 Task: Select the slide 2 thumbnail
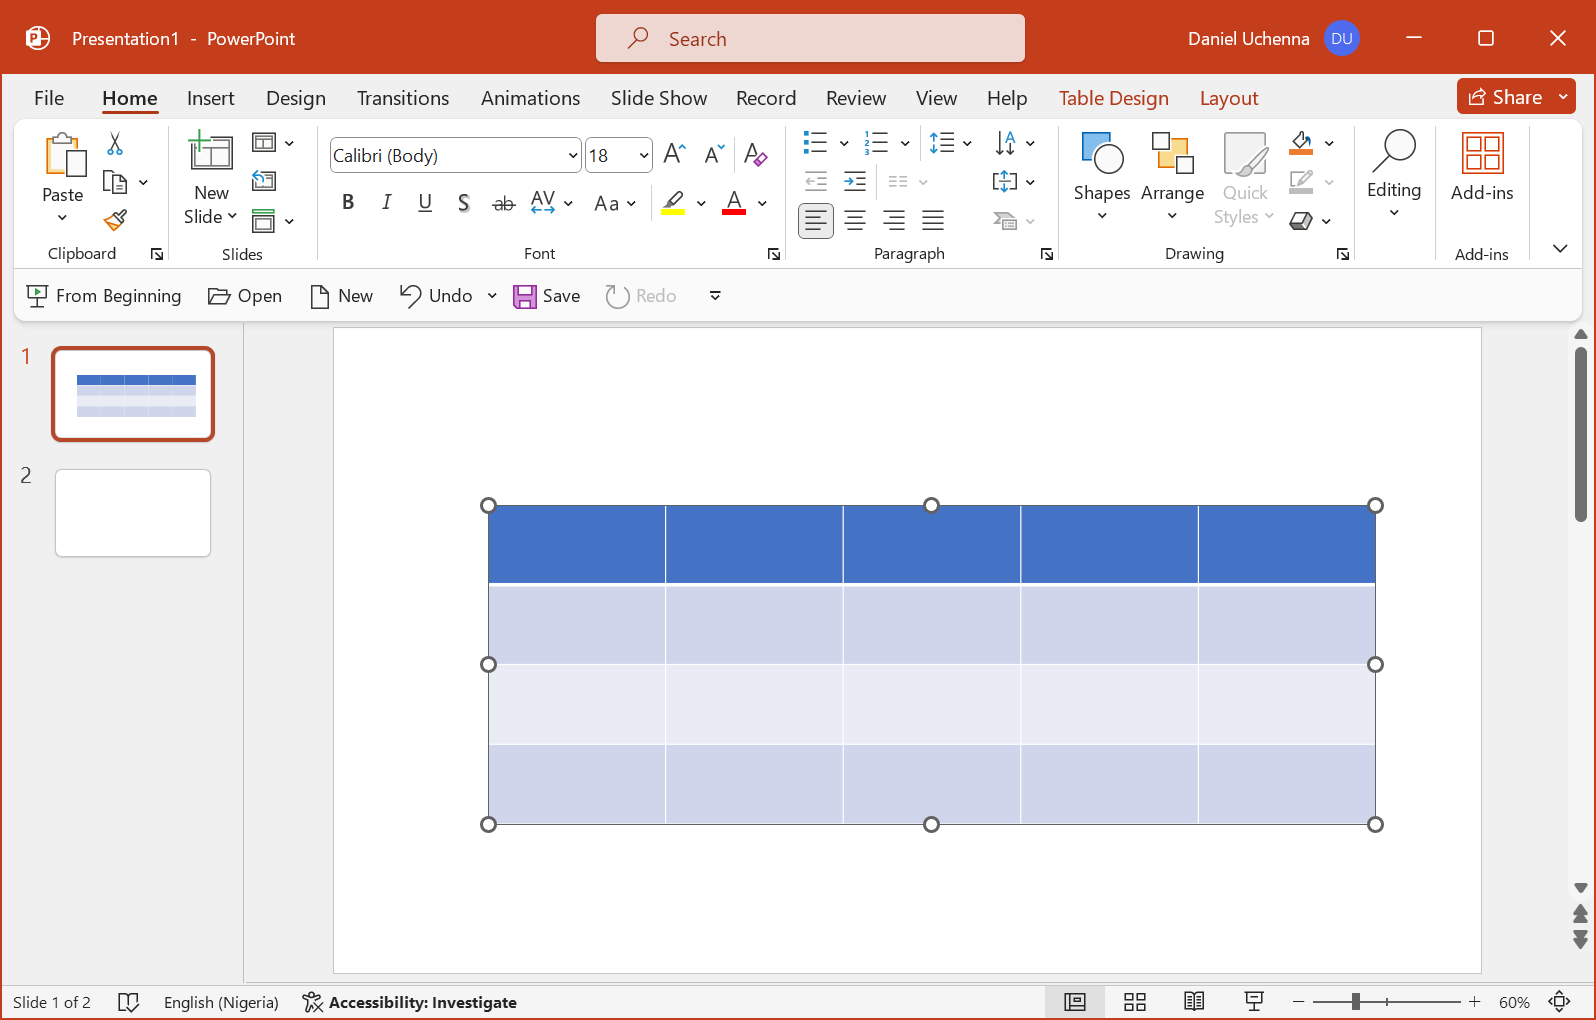pos(133,513)
